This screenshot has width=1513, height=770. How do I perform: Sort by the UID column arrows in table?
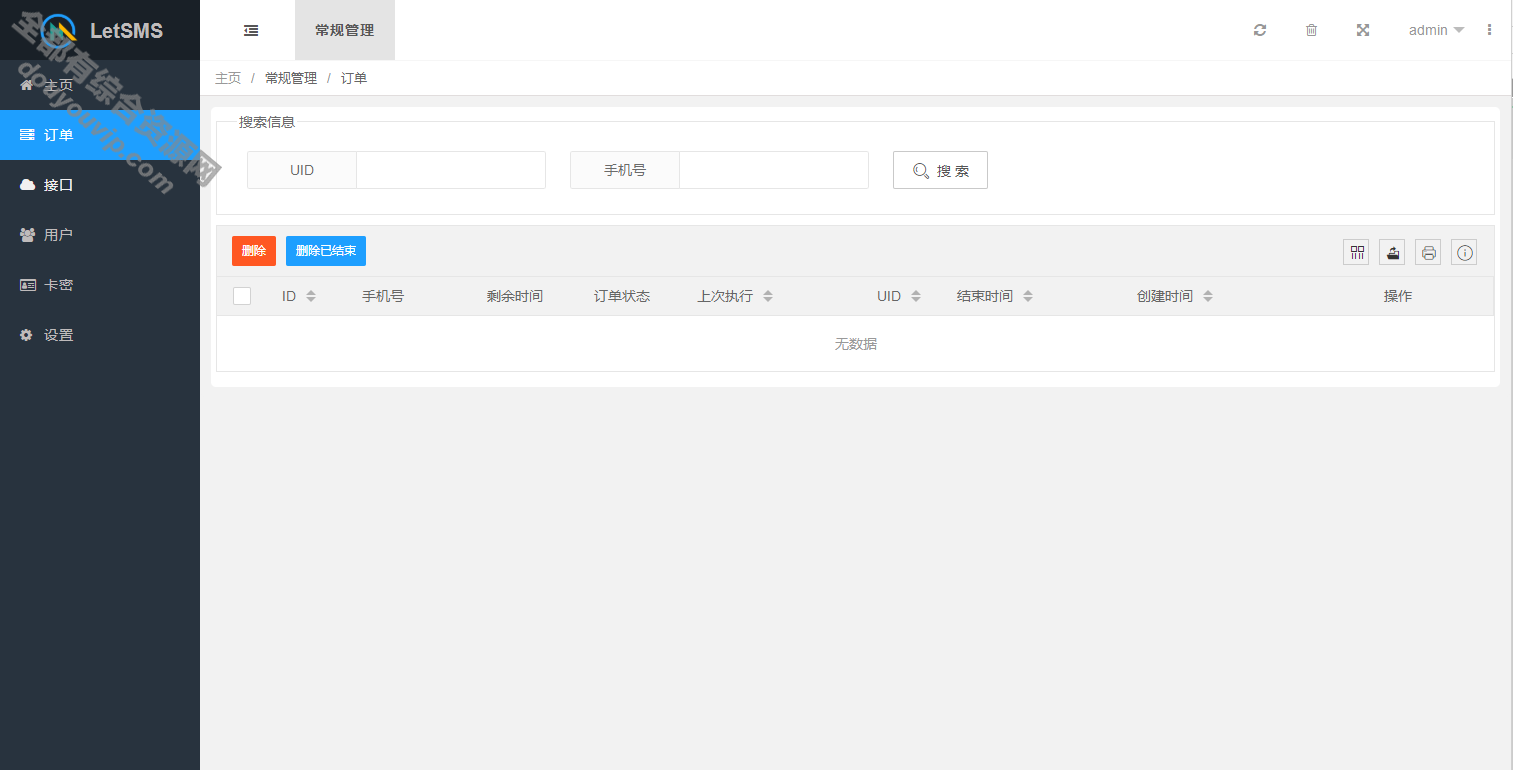point(916,296)
